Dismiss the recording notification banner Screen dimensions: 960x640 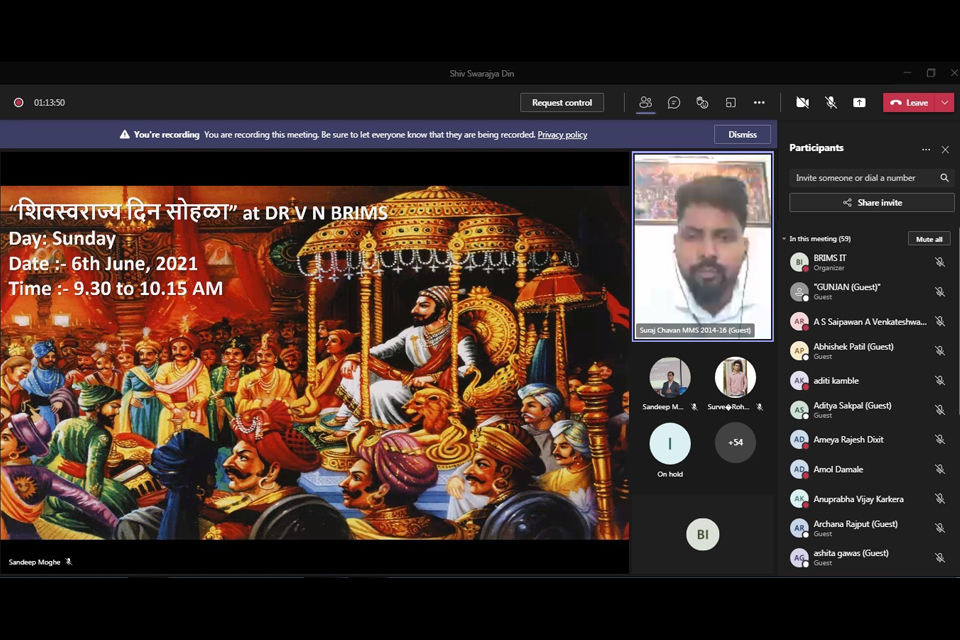(x=742, y=134)
